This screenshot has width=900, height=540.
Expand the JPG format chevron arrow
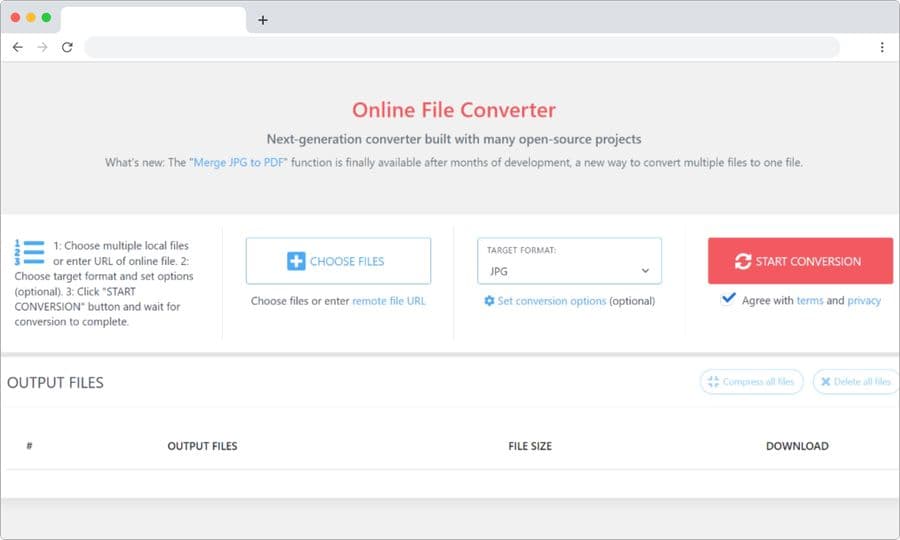tap(645, 271)
